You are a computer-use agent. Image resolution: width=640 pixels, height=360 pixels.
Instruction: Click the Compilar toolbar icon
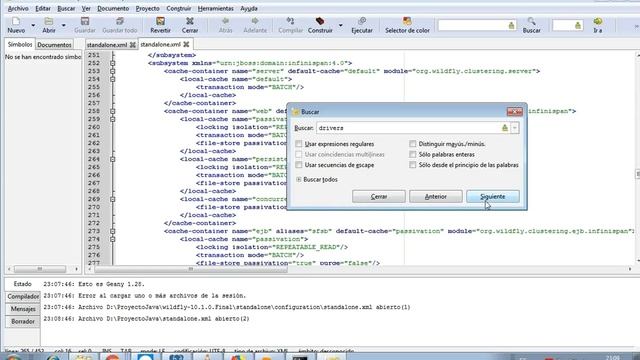(x=291, y=21)
